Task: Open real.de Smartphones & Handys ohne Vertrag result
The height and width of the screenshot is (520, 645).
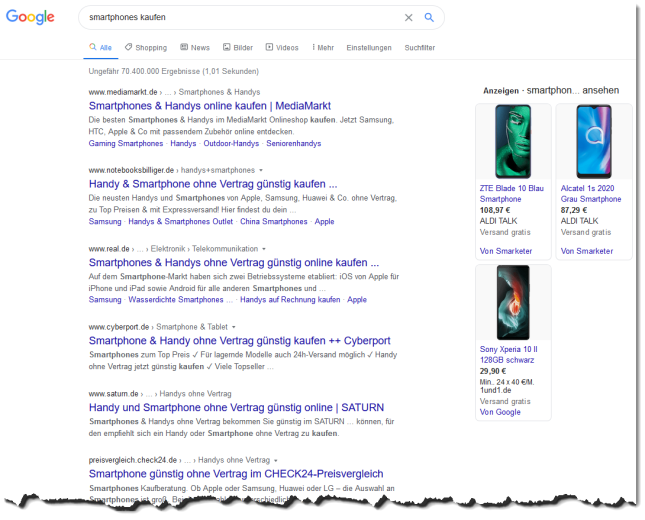Action: (234, 262)
